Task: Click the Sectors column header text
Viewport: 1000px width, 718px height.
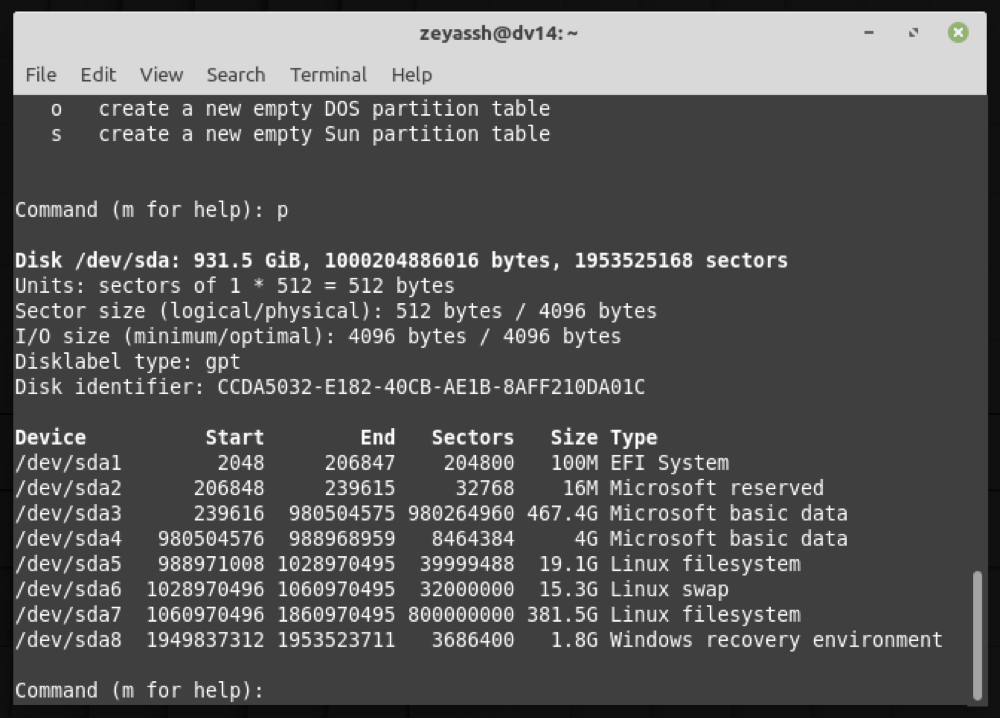Action: point(471,437)
